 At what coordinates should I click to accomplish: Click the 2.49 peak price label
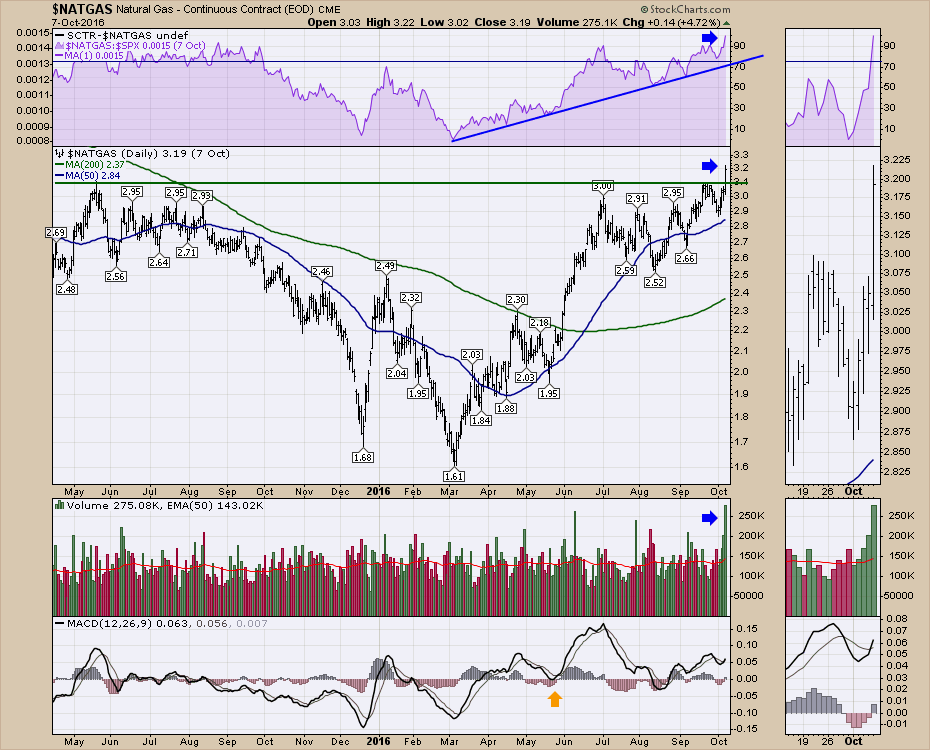pos(386,266)
